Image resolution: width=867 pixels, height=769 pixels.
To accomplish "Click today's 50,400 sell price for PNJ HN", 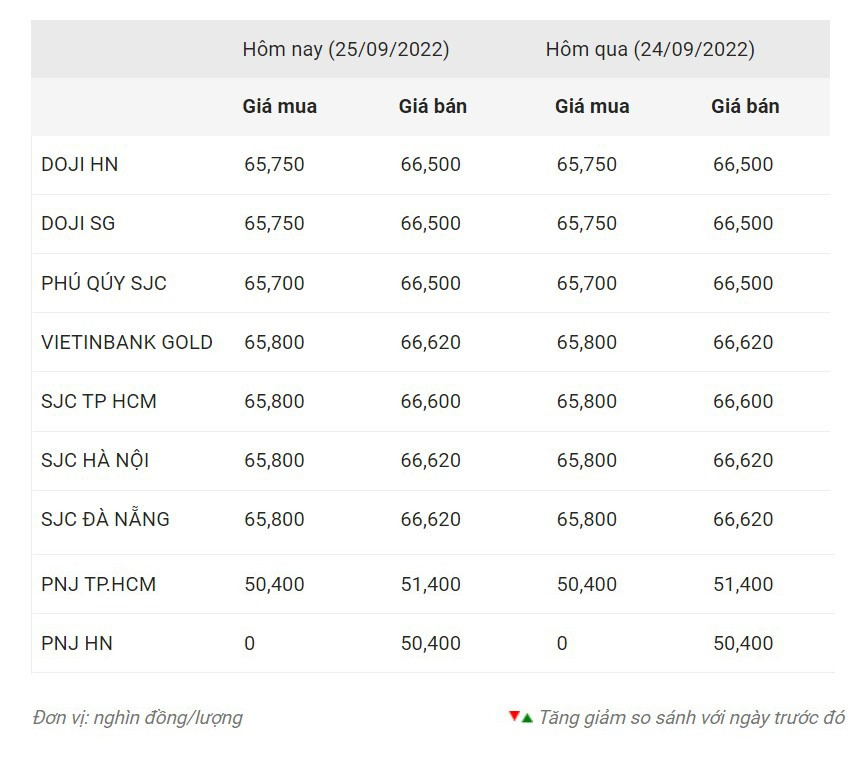I will [x=430, y=643].
